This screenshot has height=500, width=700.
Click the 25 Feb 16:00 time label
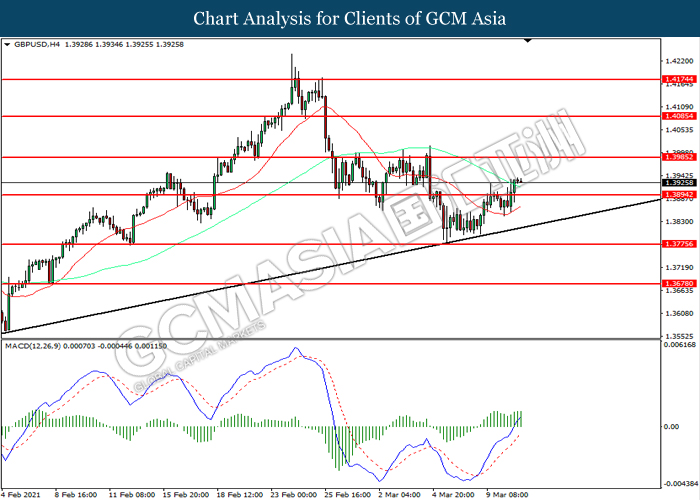348,495
